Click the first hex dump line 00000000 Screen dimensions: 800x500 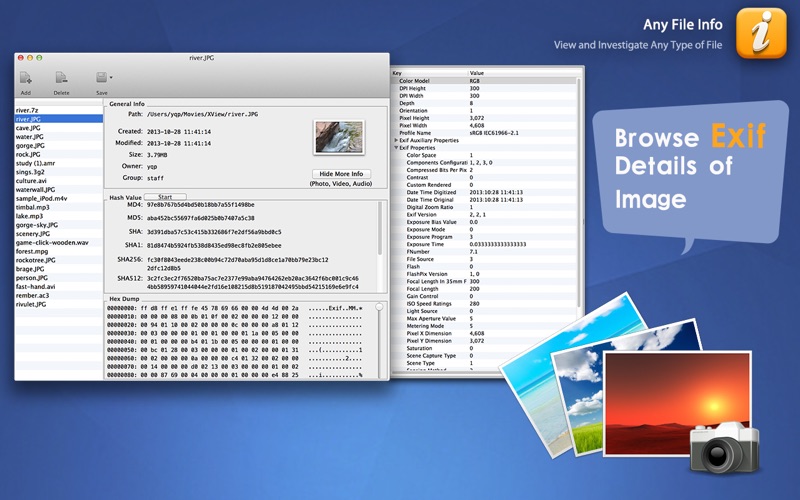[235, 308]
